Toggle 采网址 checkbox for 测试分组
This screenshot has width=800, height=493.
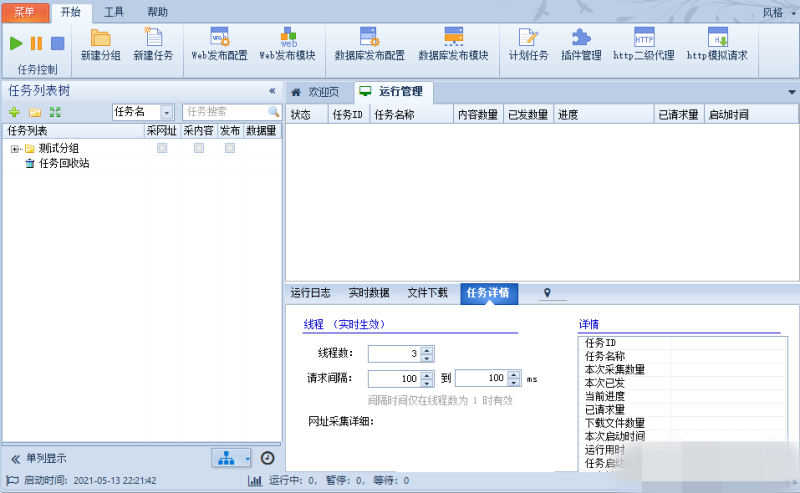tap(162, 148)
